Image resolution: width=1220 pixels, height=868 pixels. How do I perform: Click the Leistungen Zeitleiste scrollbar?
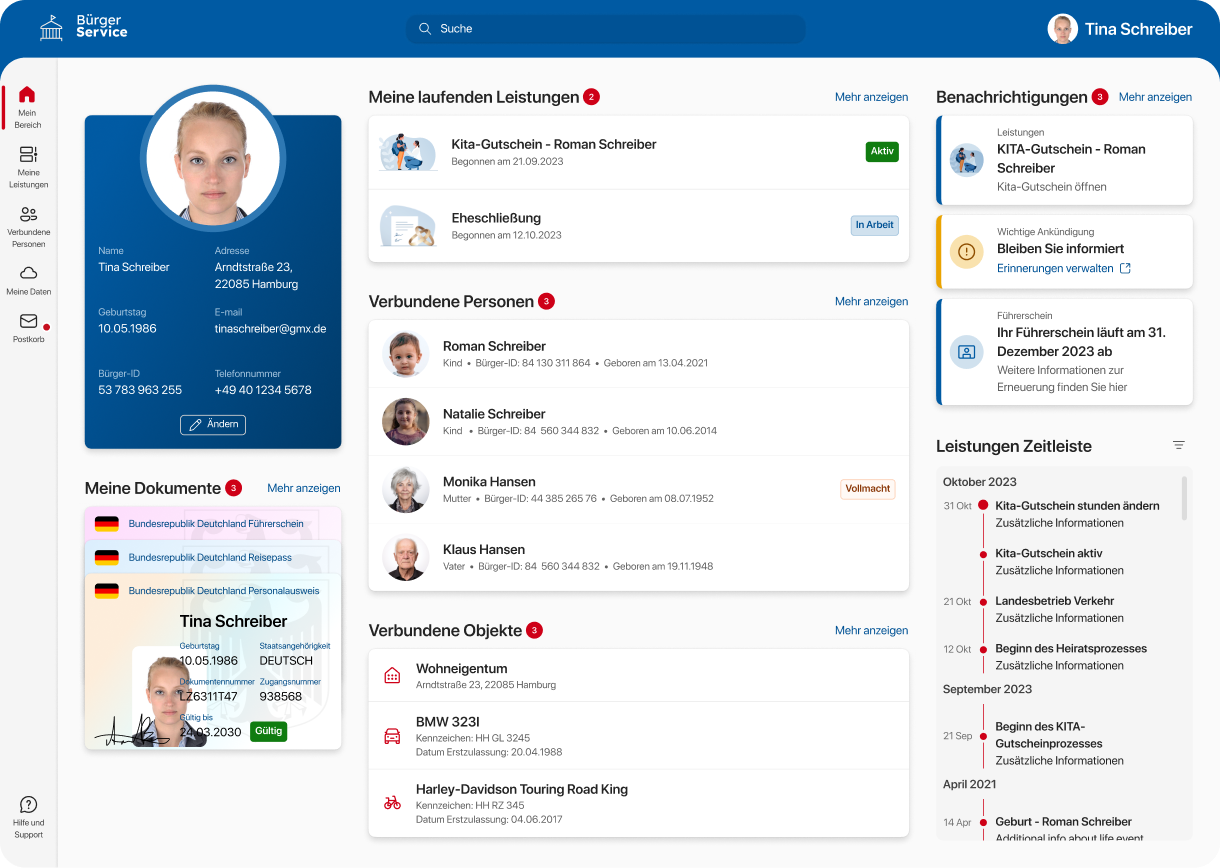[x=1185, y=498]
